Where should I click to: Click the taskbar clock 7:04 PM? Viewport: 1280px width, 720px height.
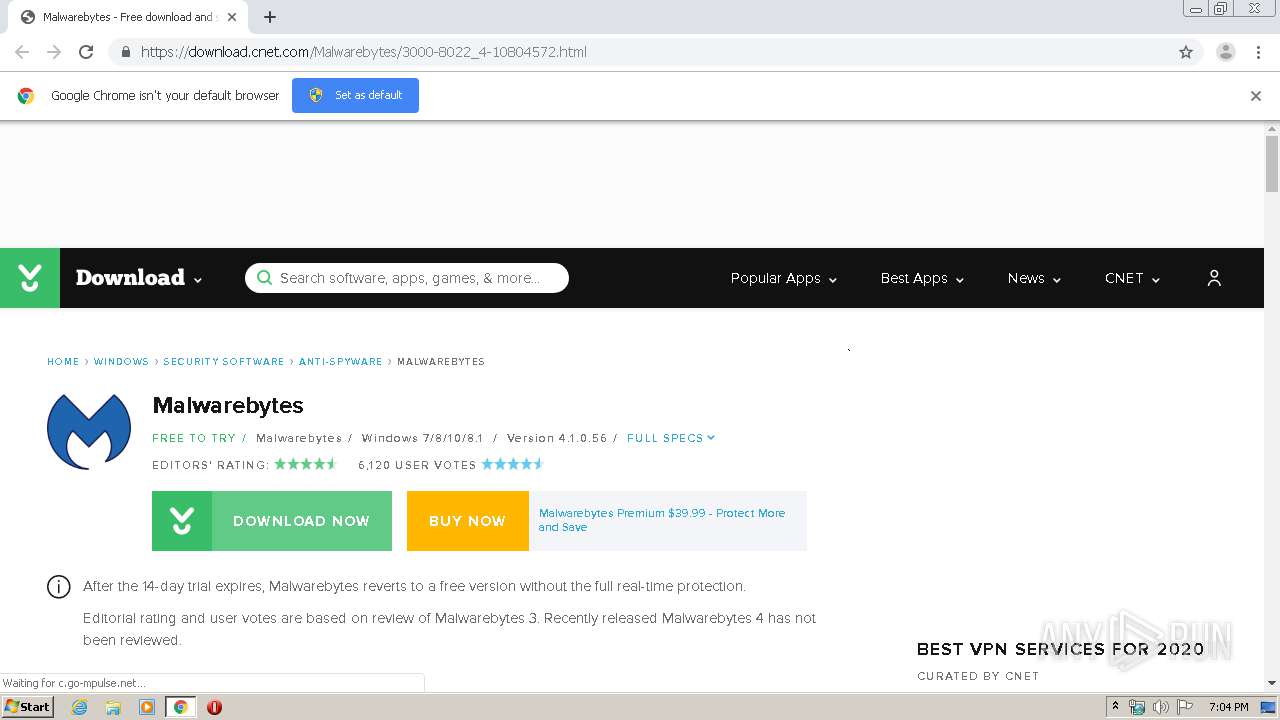tap(1228, 707)
